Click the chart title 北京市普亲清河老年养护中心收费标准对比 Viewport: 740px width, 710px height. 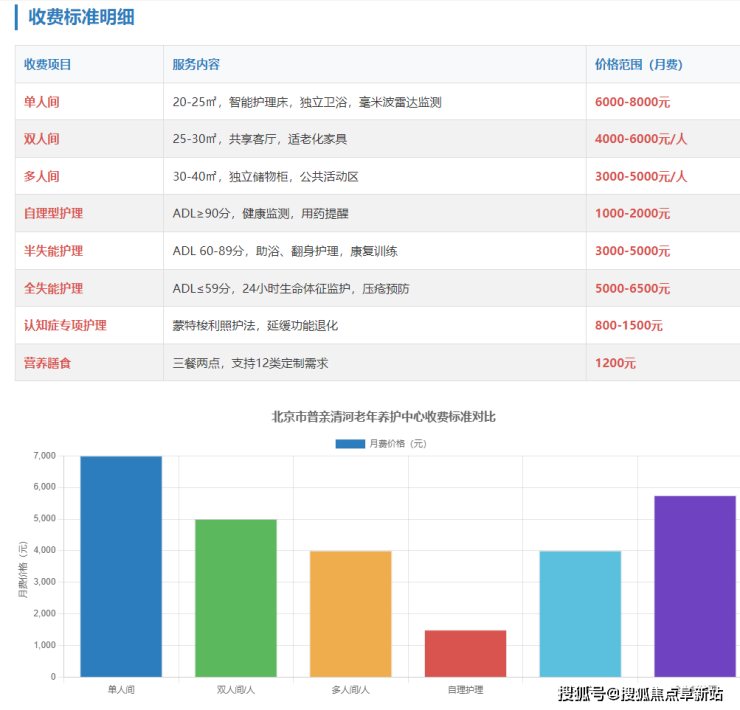(x=384, y=417)
